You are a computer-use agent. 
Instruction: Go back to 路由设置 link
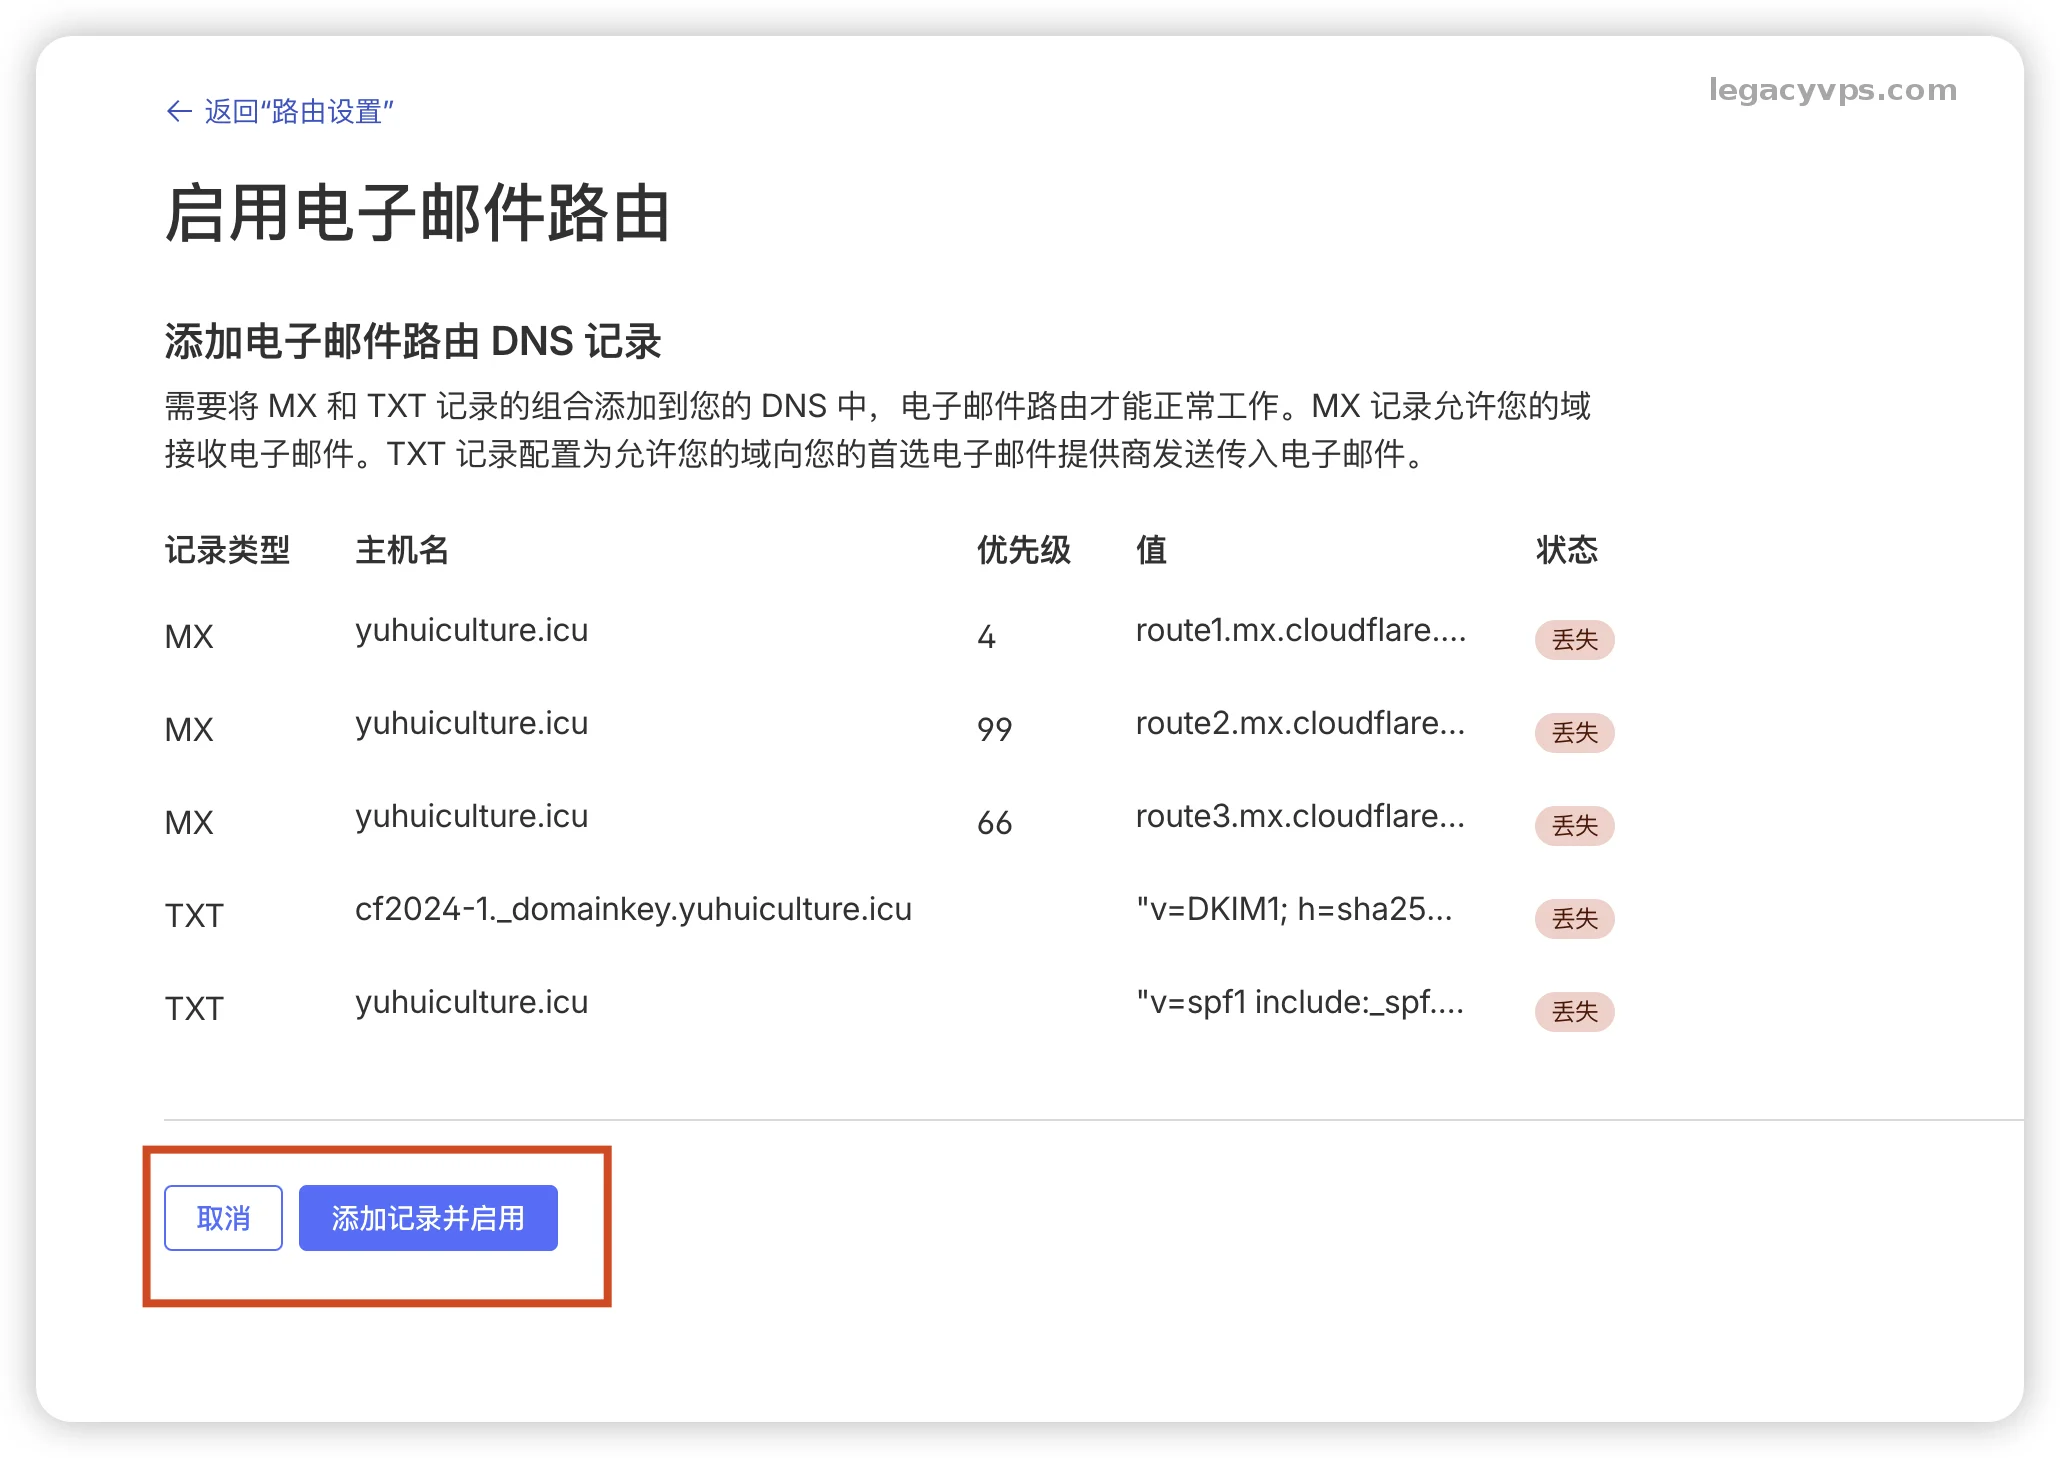click(x=298, y=111)
